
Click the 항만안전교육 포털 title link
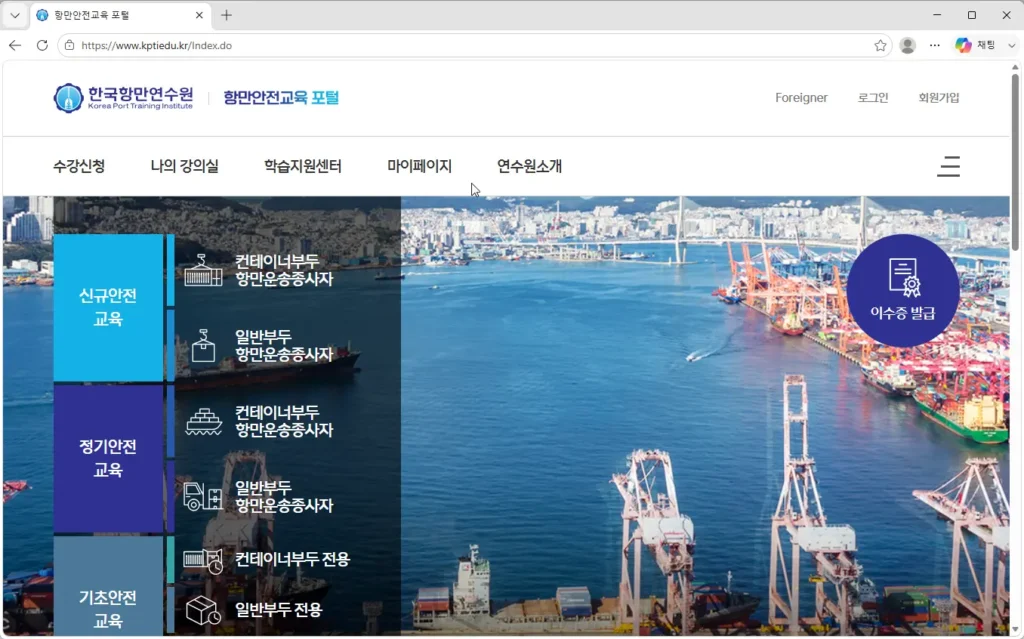pyautogui.click(x=281, y=97)
